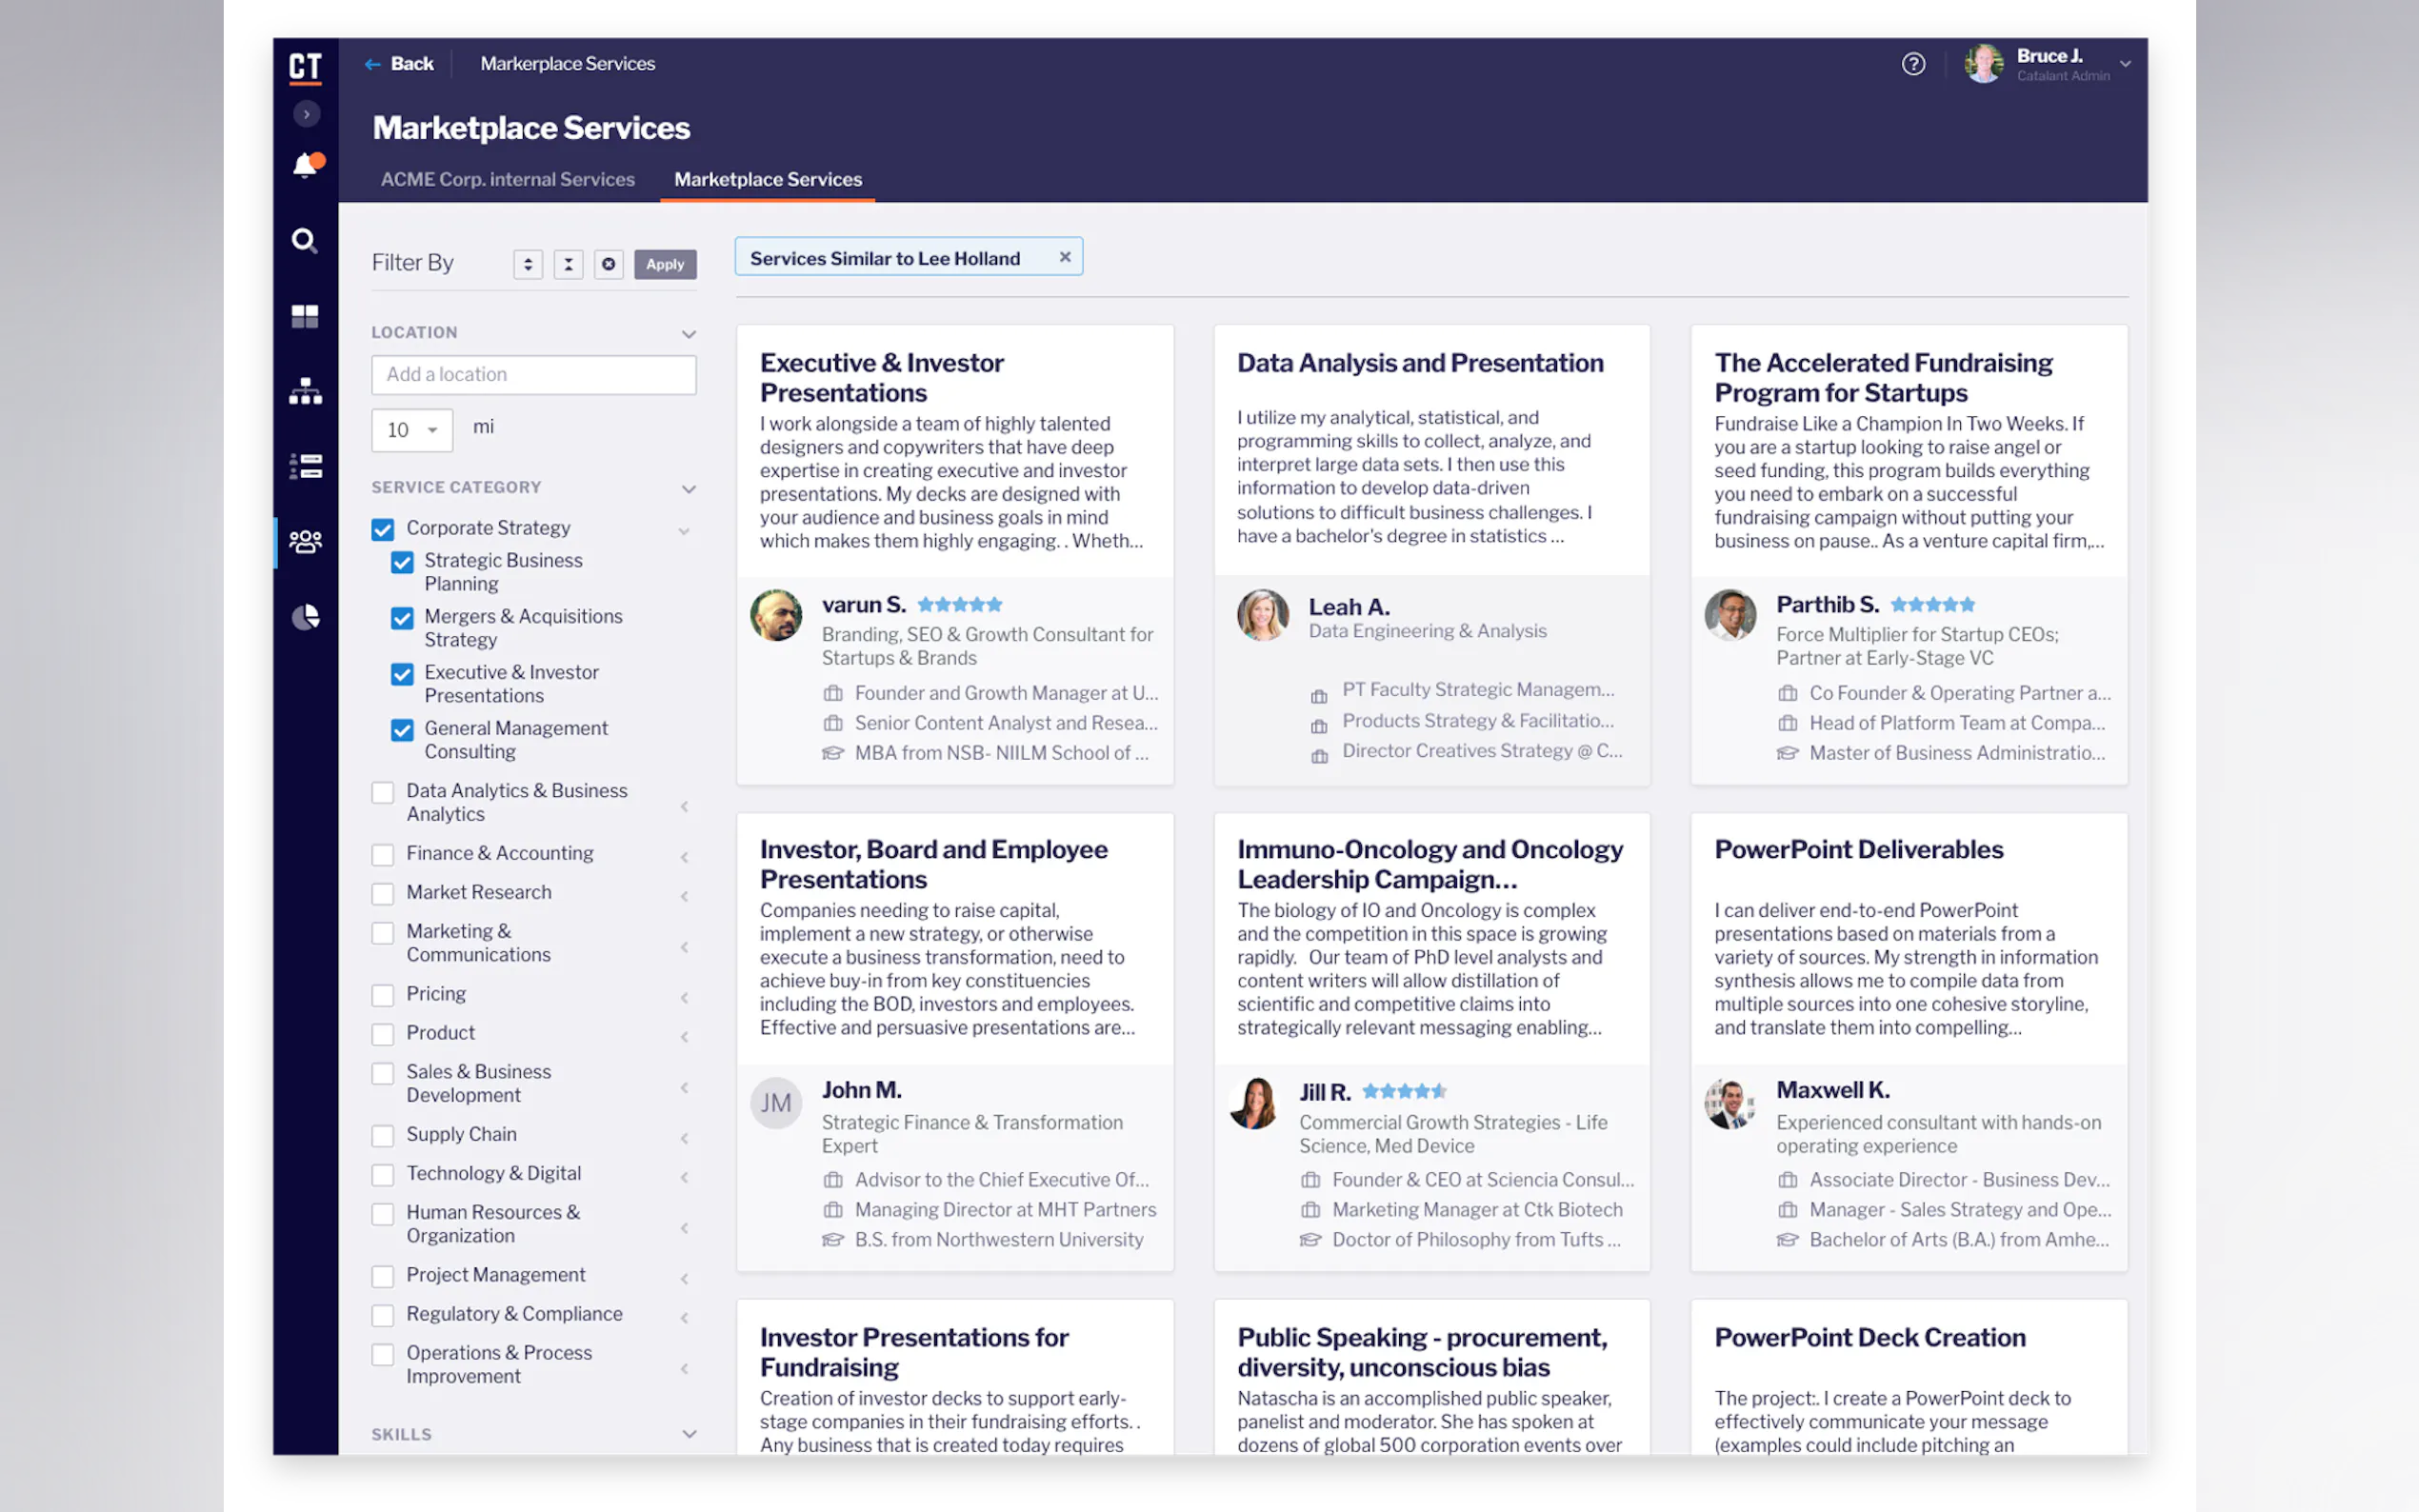Open the list view sidebar icon

tap(305, 466)
